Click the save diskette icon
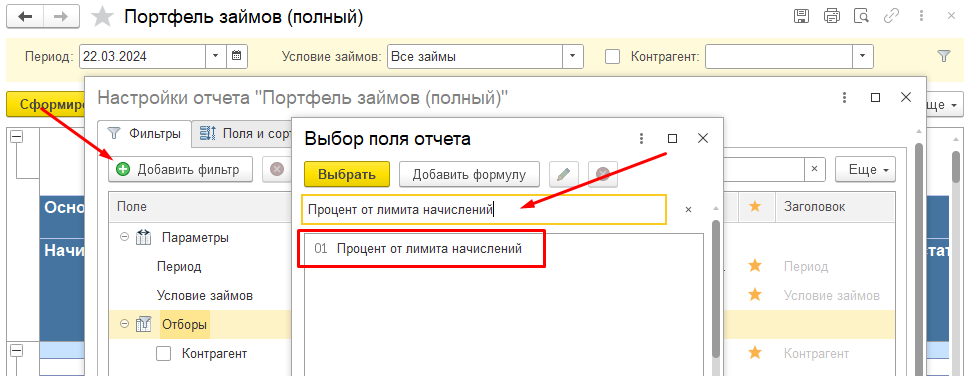Screen dimensions: 970x376 (802, 17)
